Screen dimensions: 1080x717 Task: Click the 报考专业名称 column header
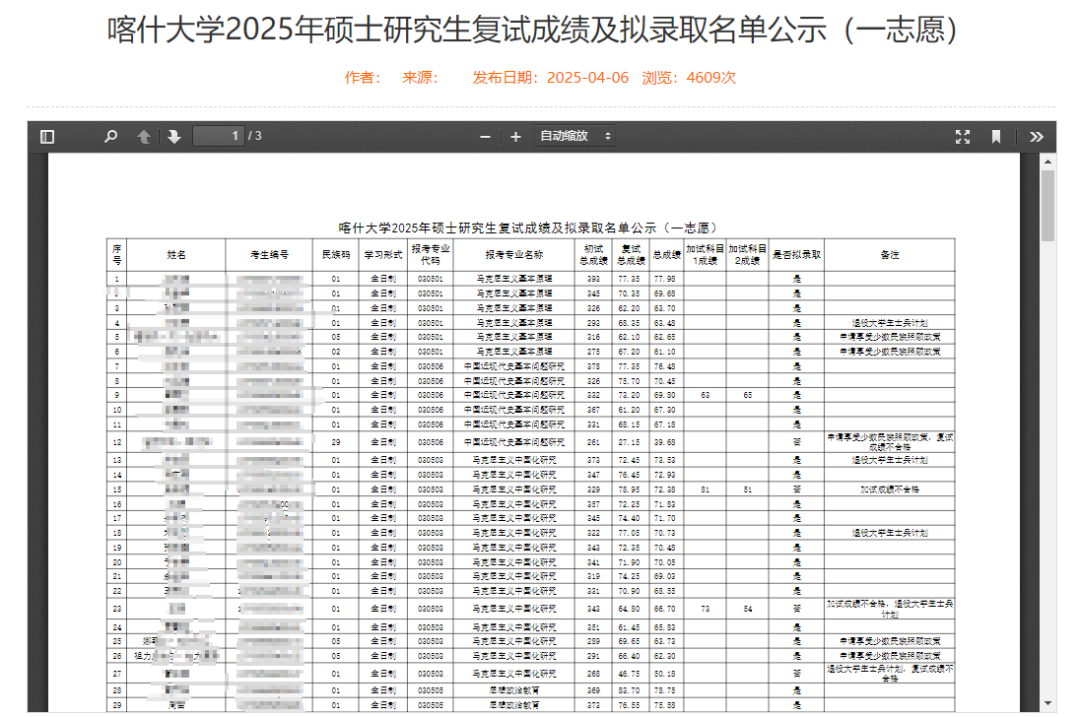(x=514, y=255)
